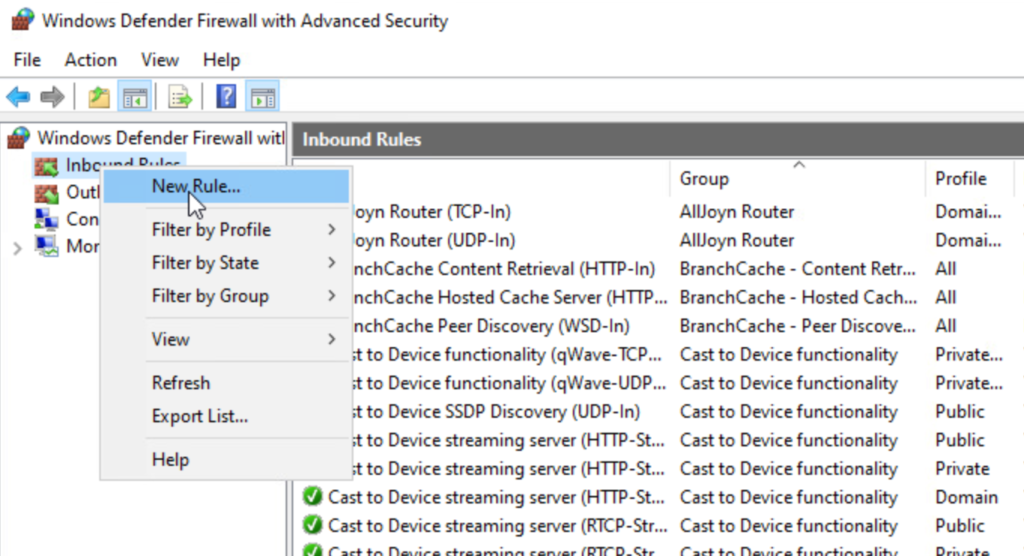
Task: Open the Action menu in the menu bar
Action: click(91, 60)
